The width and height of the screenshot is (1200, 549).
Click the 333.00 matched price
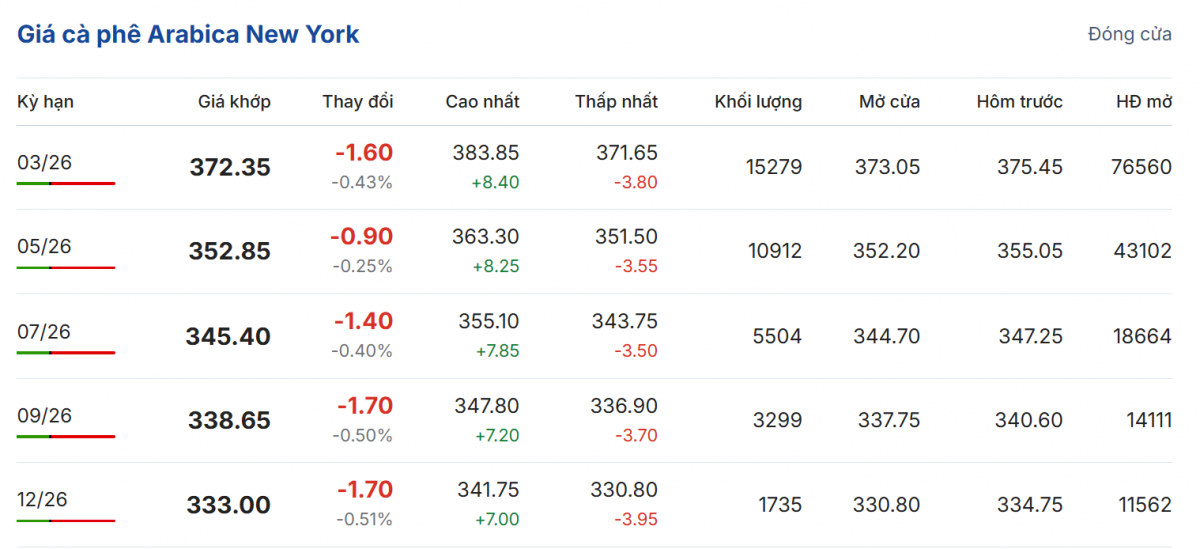pyautogui.click(x=229, y=506)
